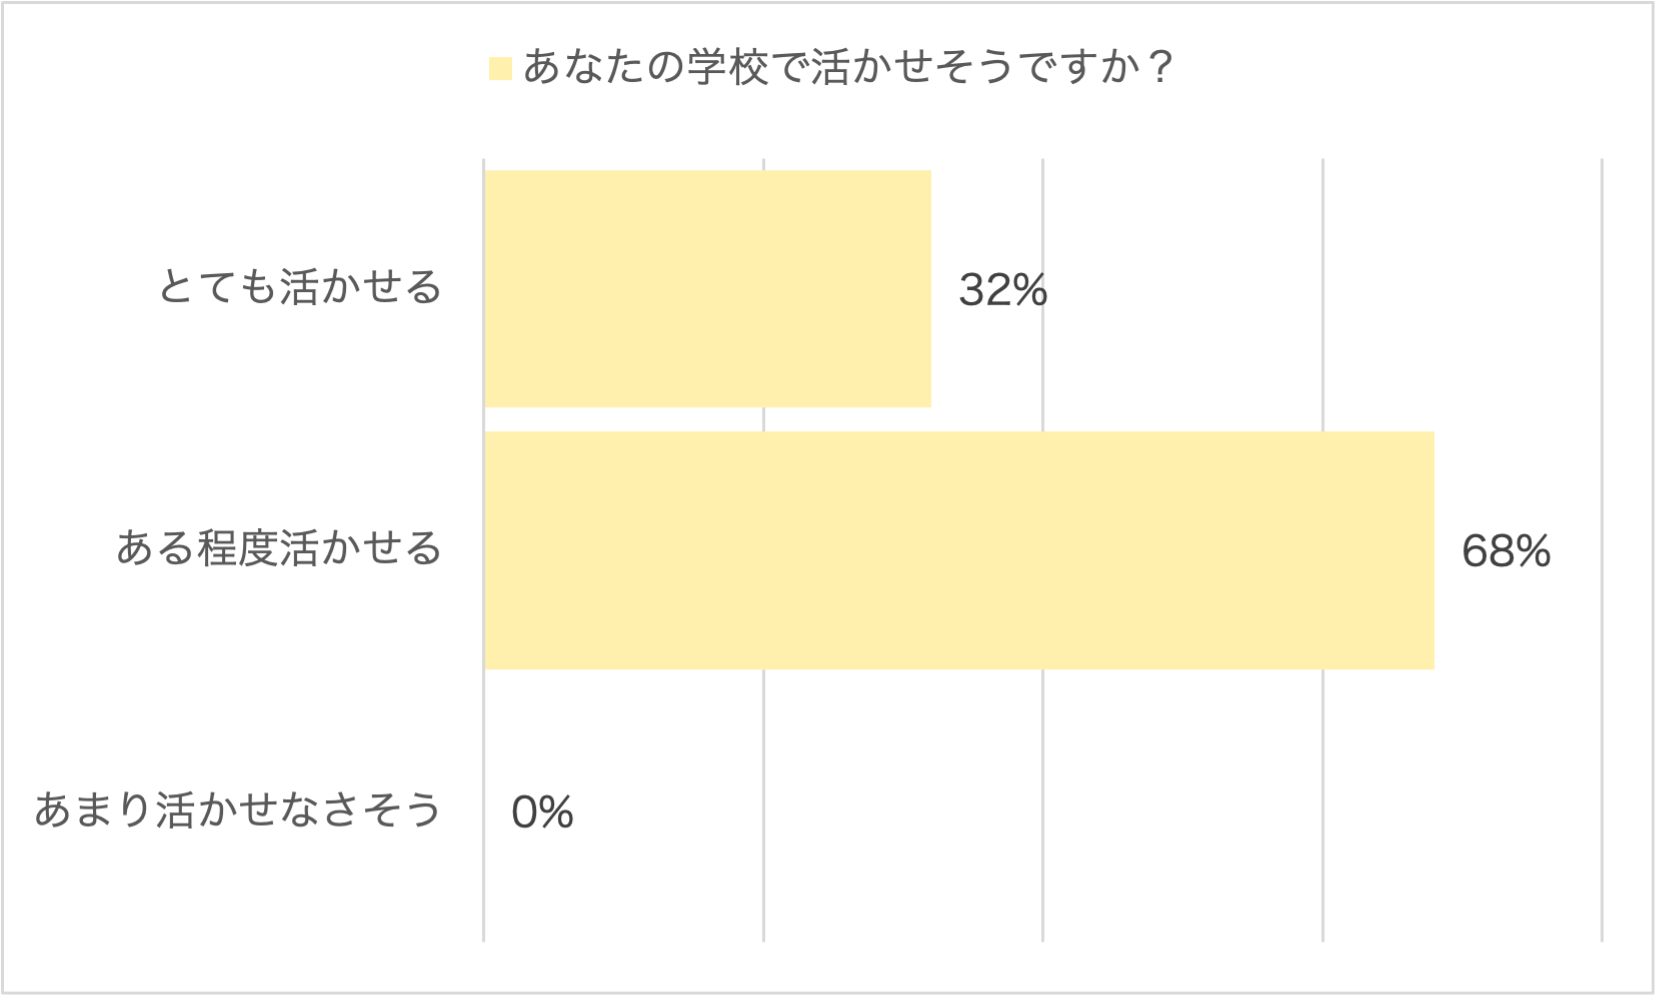Click the question mark ending the legend text

pyautogui.click(x=1160, y=67)
